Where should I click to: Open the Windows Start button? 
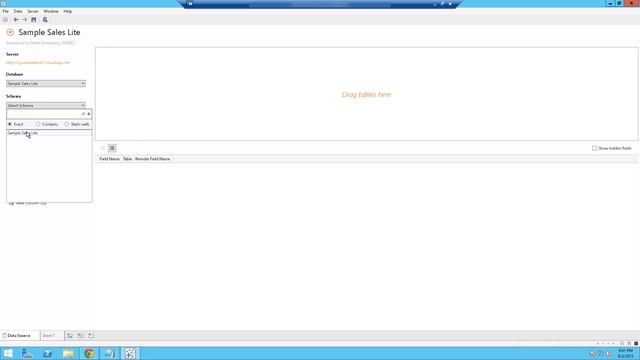8,353
